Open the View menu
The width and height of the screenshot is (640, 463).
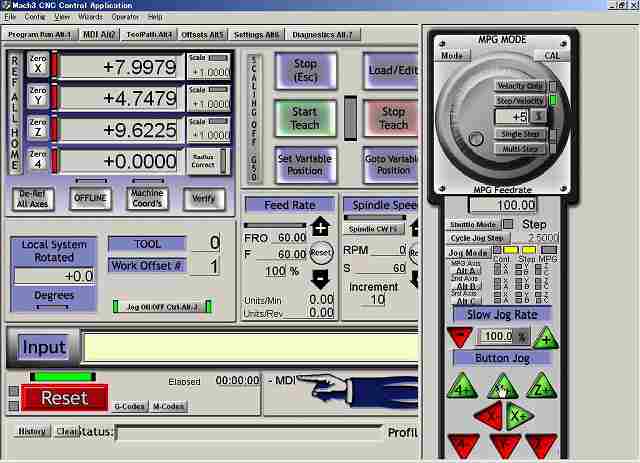(62, 17)
